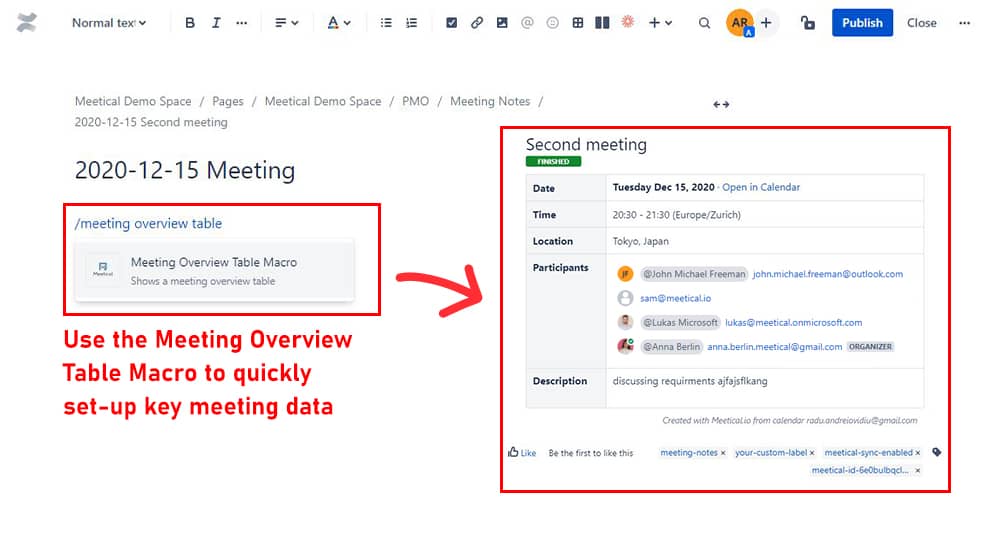Insert a table
Viewport: 1000px width, 542px height.
point(578,23)
